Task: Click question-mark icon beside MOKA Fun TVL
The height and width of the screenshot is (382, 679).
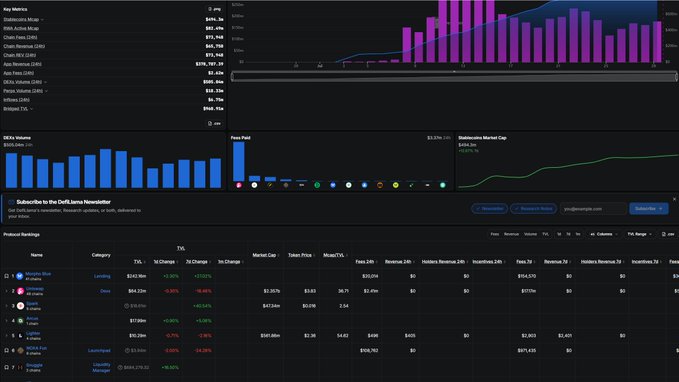Action: (x=127, y=350)
